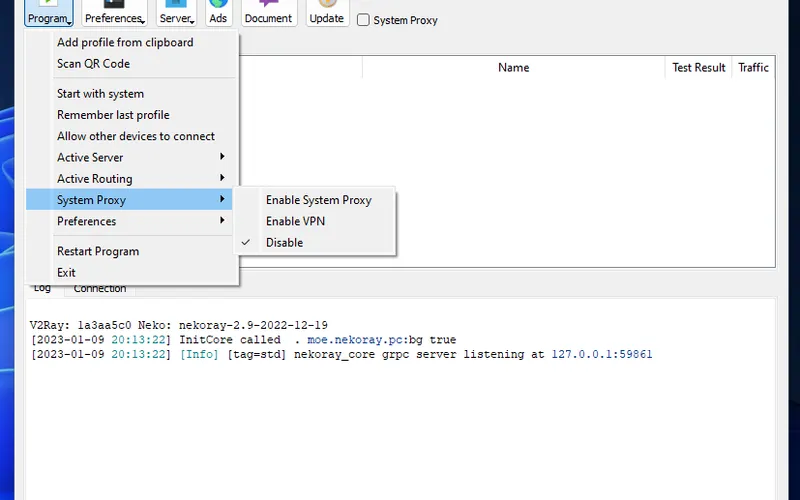Click the Update toolbar icon
The image size is (800, 500).
coord(326,13)
